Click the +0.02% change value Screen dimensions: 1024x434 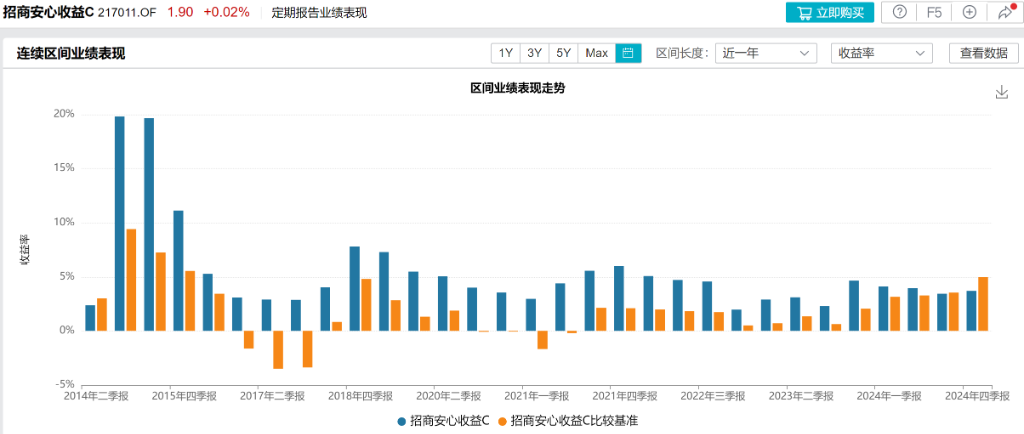coord(227,12)
